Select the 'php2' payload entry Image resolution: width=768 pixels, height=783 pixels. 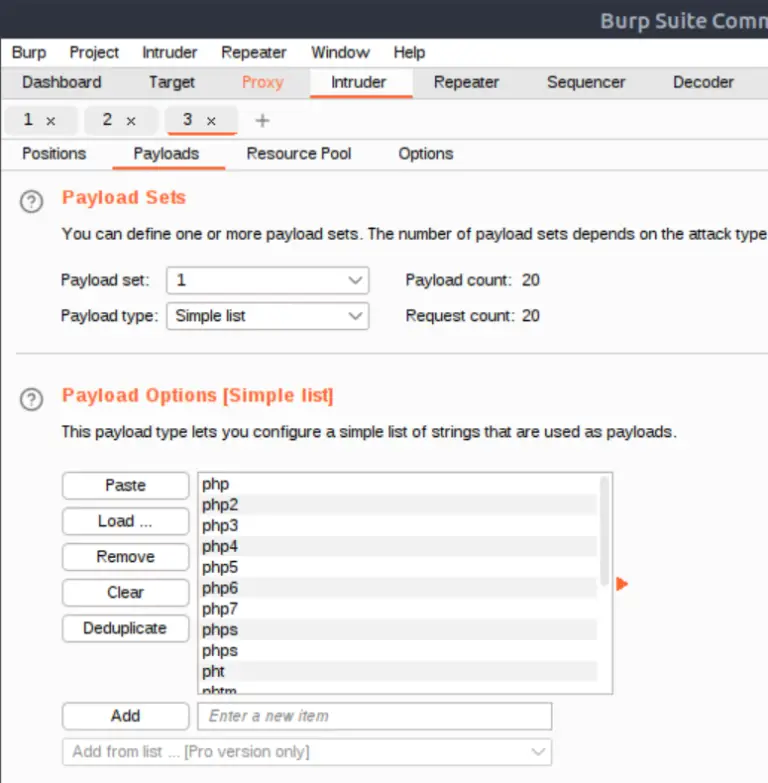pos(398,505)
